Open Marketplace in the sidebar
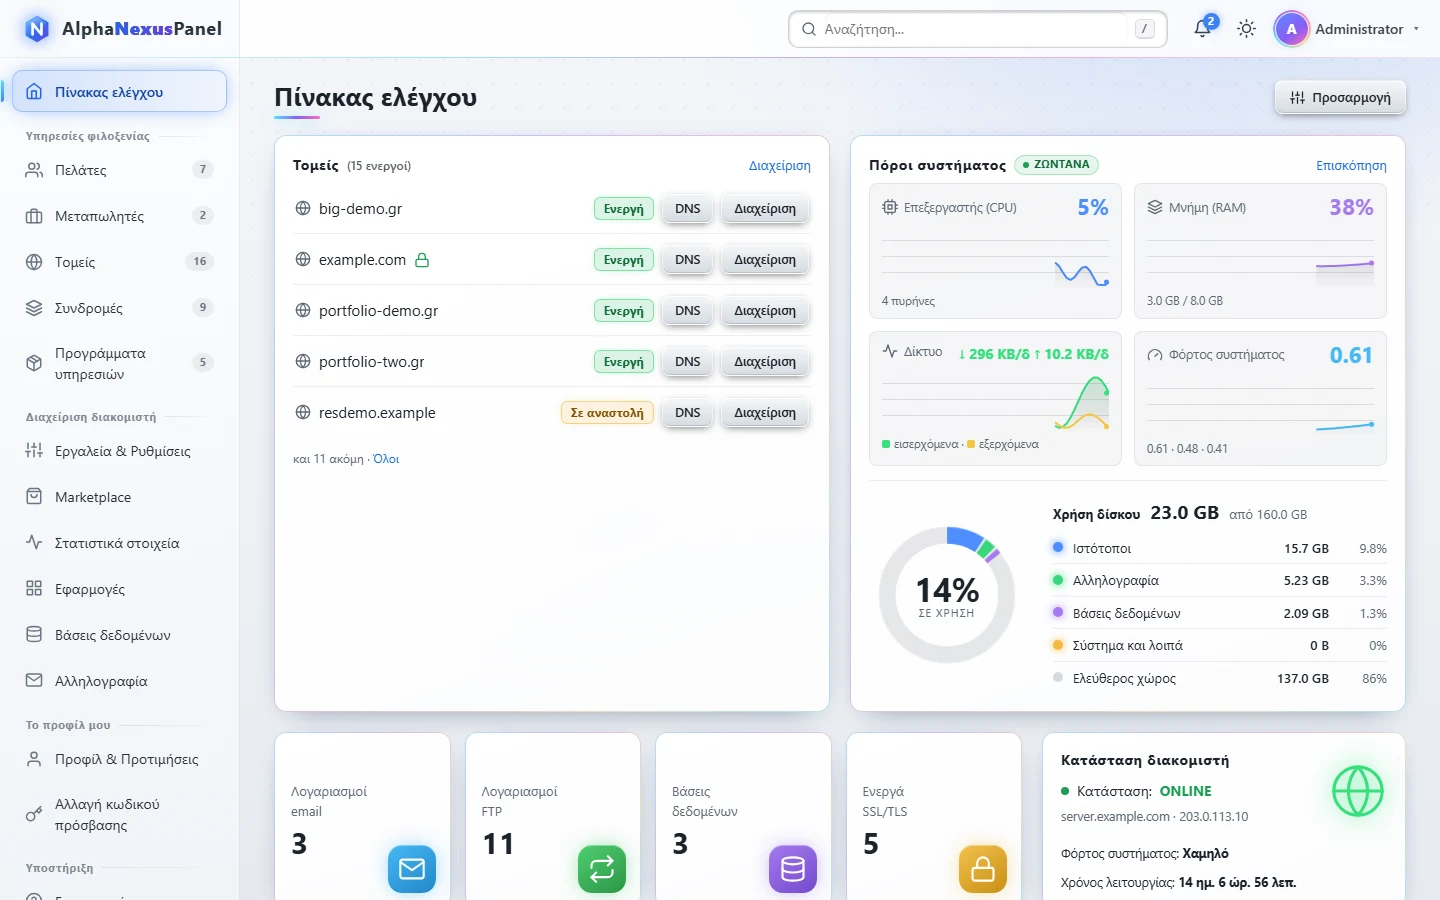 (x=120, y=497)
